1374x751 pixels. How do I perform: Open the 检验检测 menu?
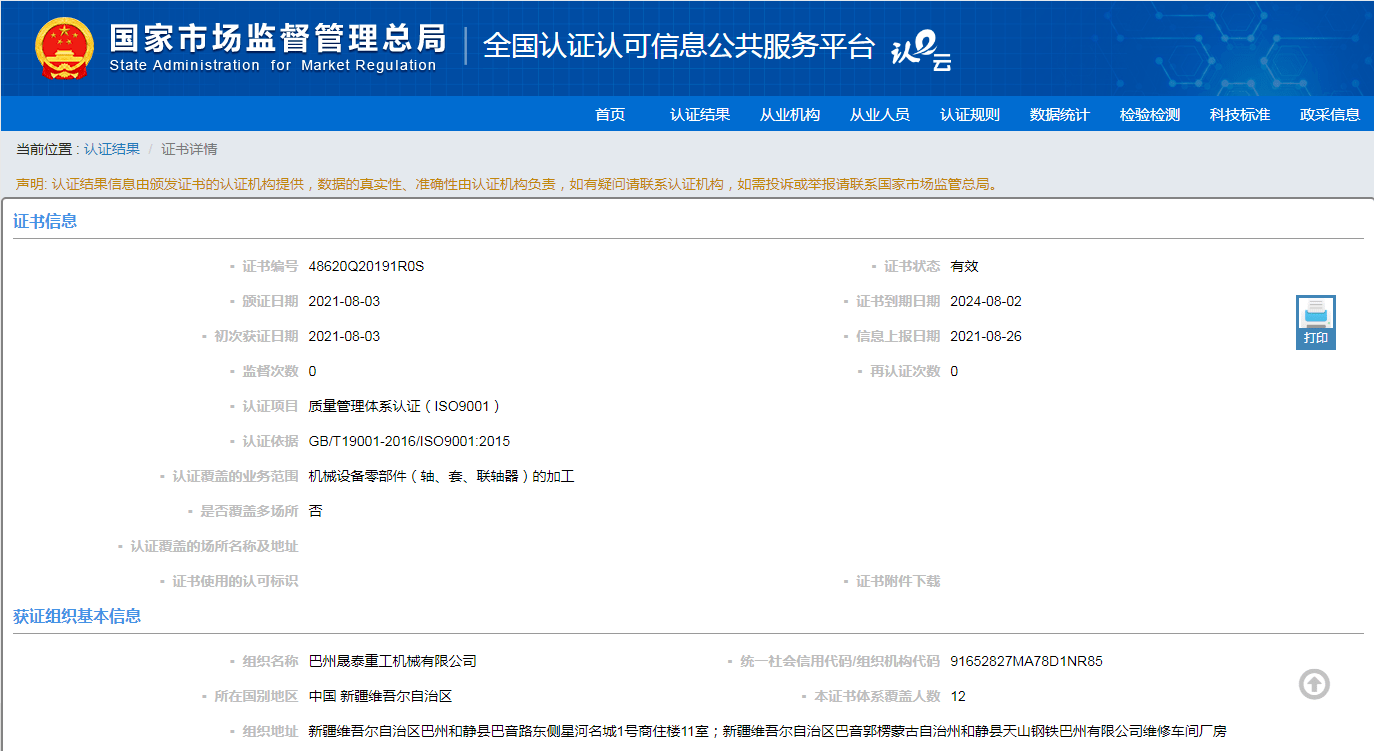[1150, 114]
